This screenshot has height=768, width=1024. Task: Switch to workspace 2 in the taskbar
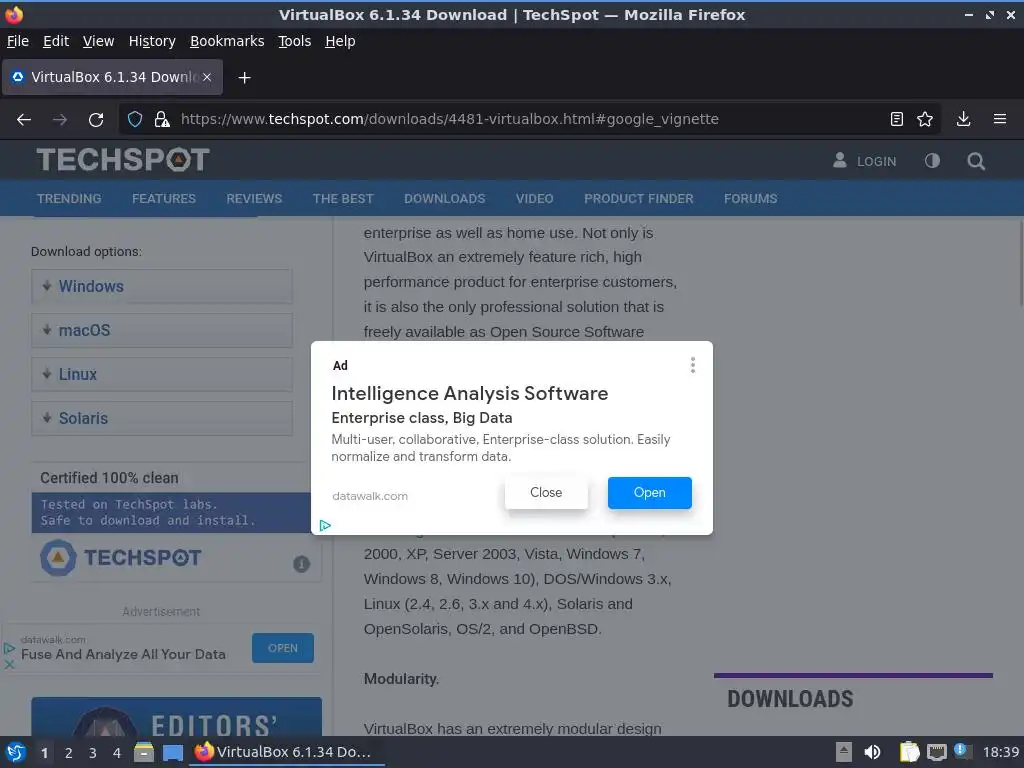69,753
